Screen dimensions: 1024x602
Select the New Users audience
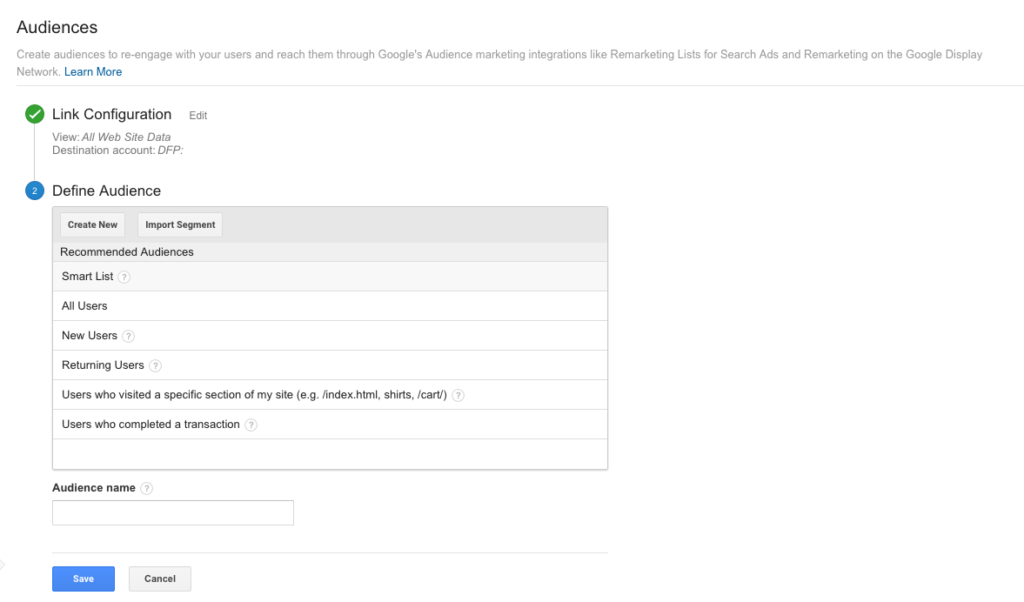coord(89,336)
